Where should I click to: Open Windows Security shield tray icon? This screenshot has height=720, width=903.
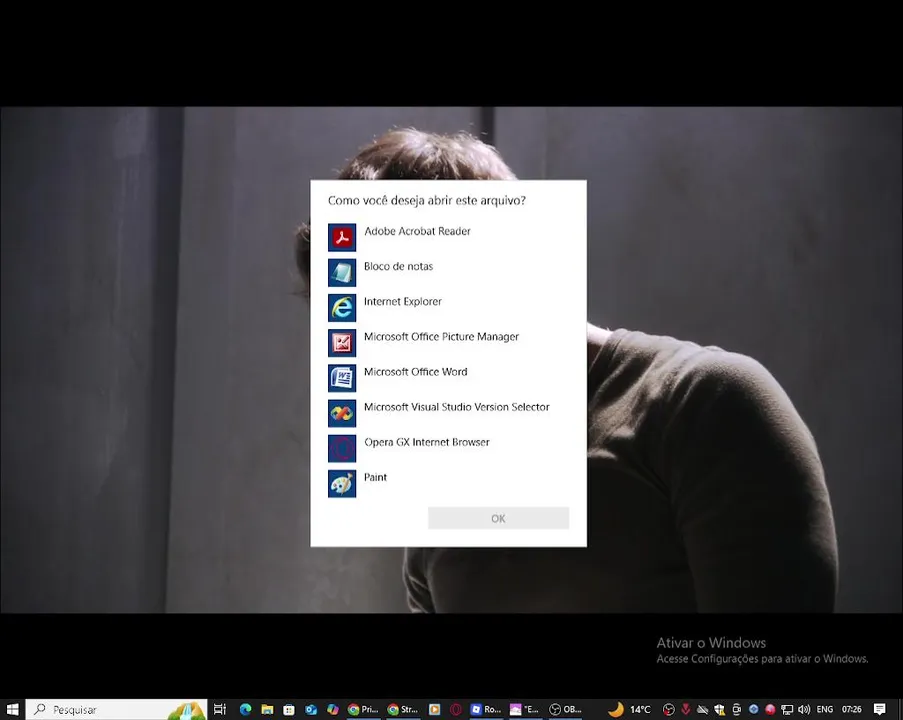pos(719,710)
